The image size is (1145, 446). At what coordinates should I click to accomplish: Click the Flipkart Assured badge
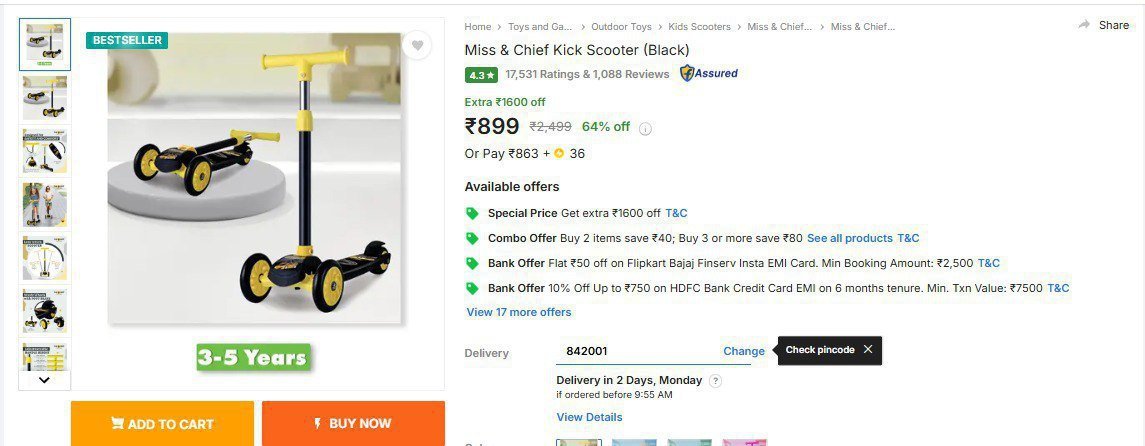click(x=709, y=74)
